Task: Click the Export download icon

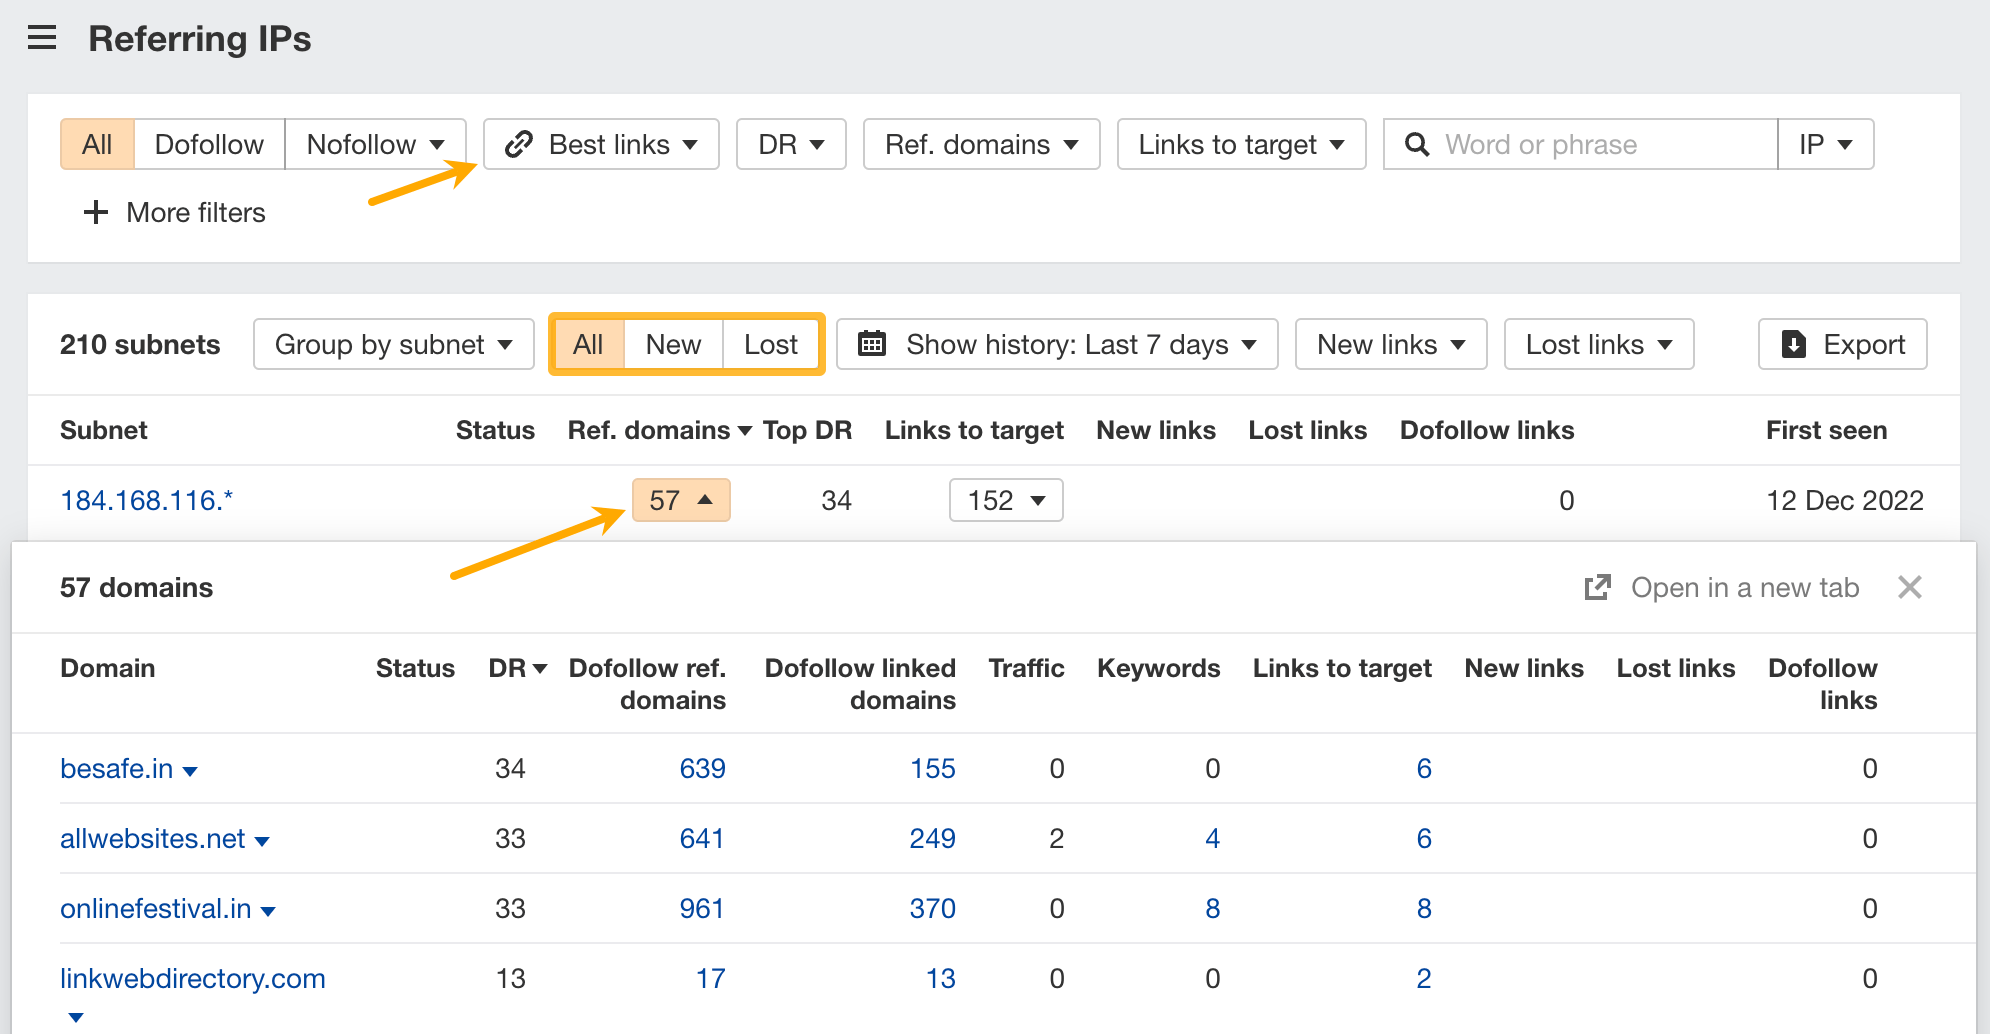Action: pos(1794,345)
